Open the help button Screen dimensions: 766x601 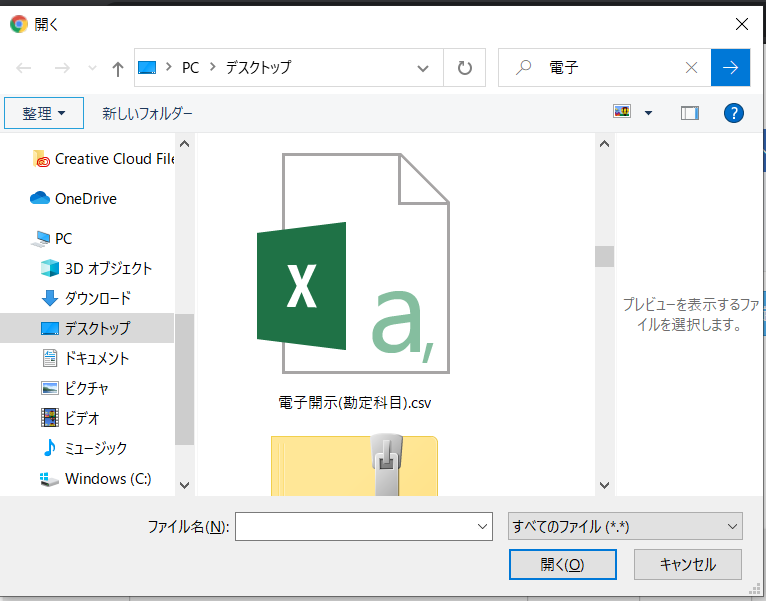coord(733,113)
